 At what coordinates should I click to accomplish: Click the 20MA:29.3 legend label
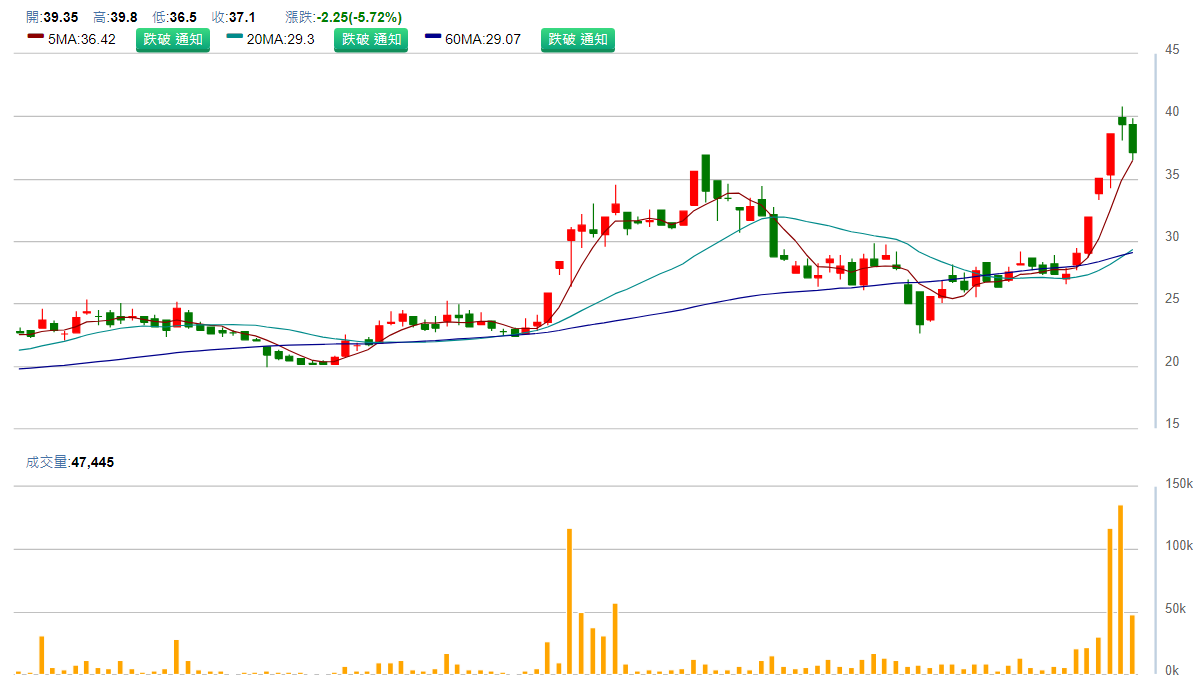[x=281, y=40]
